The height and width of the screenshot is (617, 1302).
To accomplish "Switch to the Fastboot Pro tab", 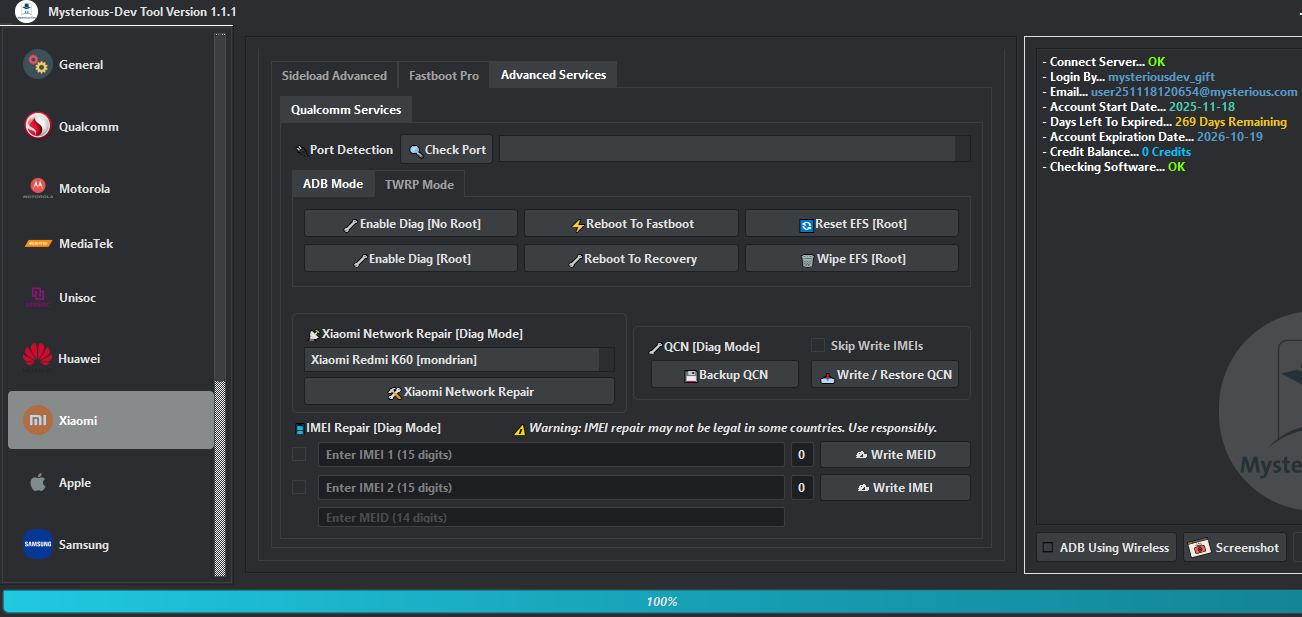I will 443,74.
